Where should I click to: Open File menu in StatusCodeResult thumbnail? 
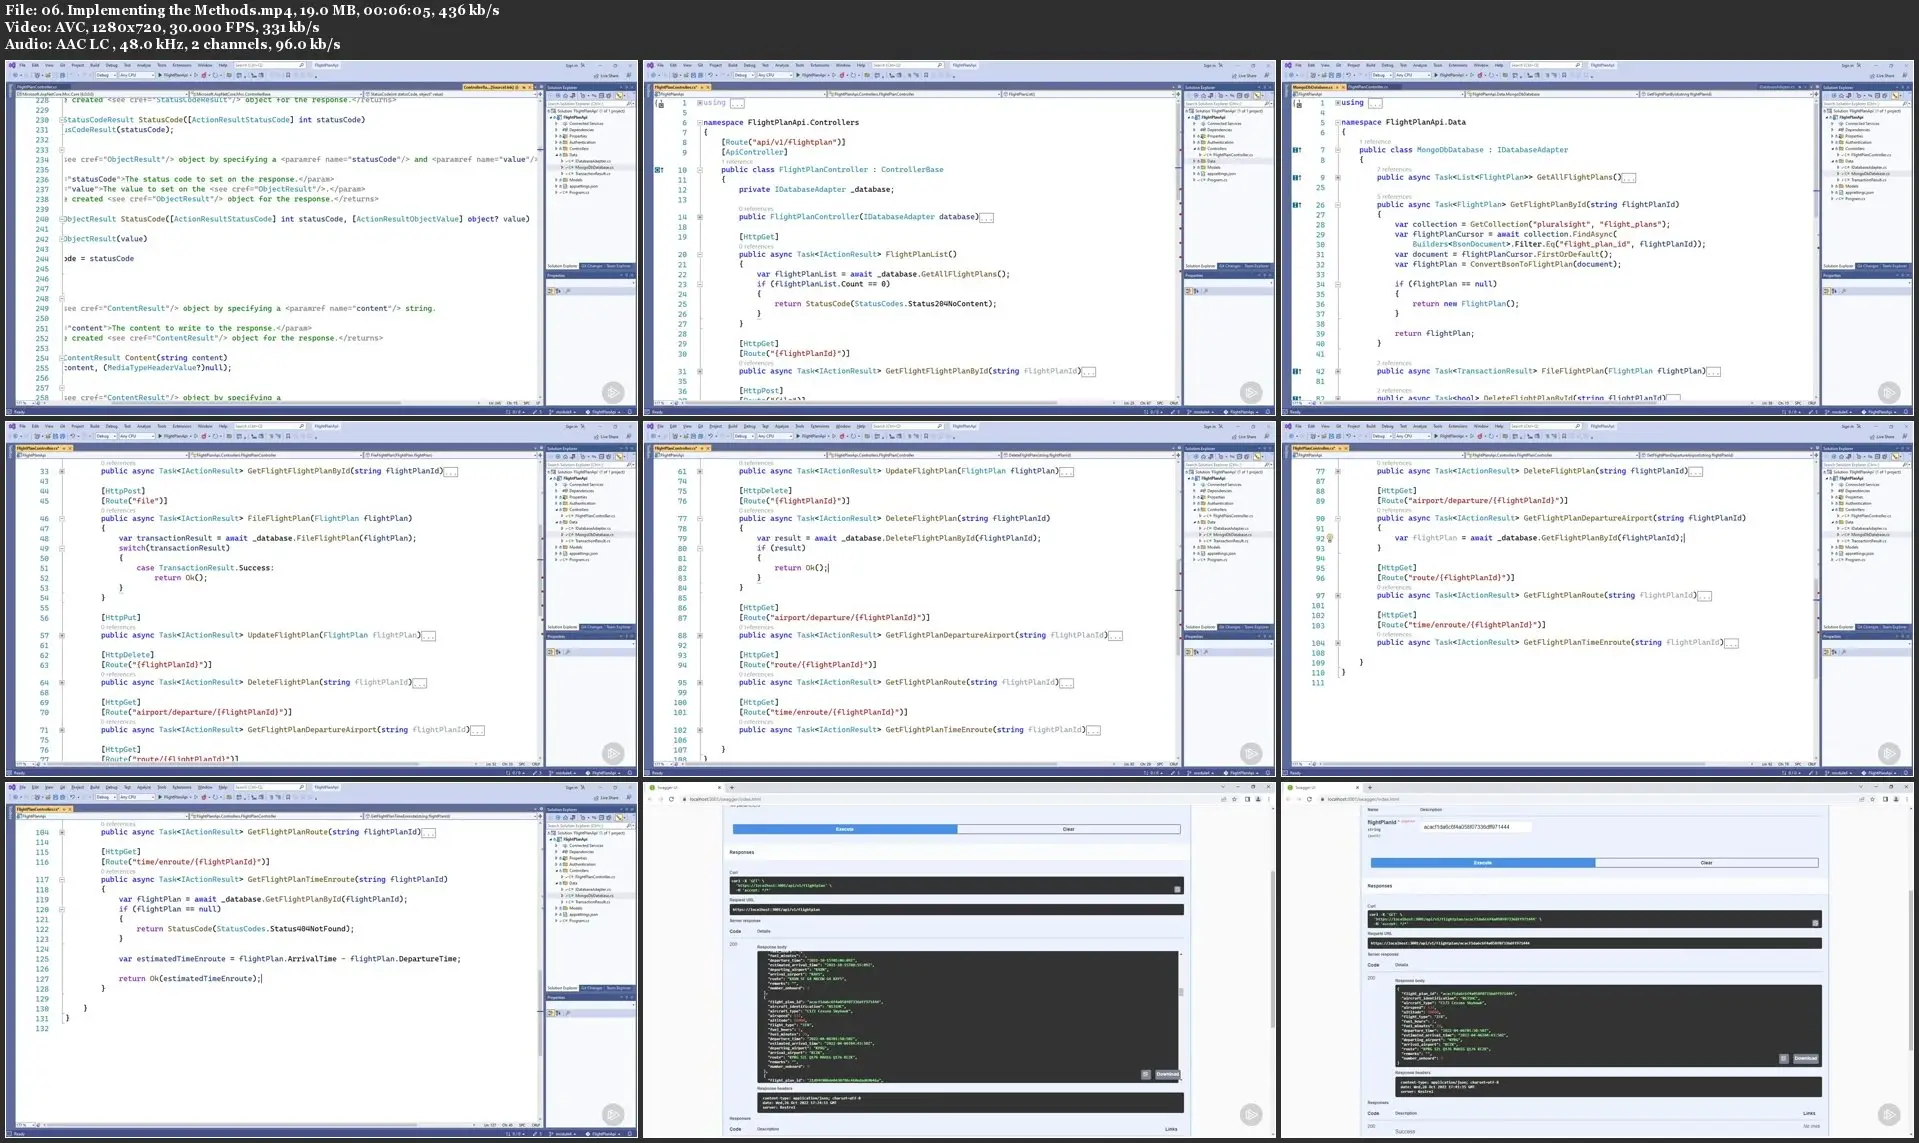tap(22, 65)
